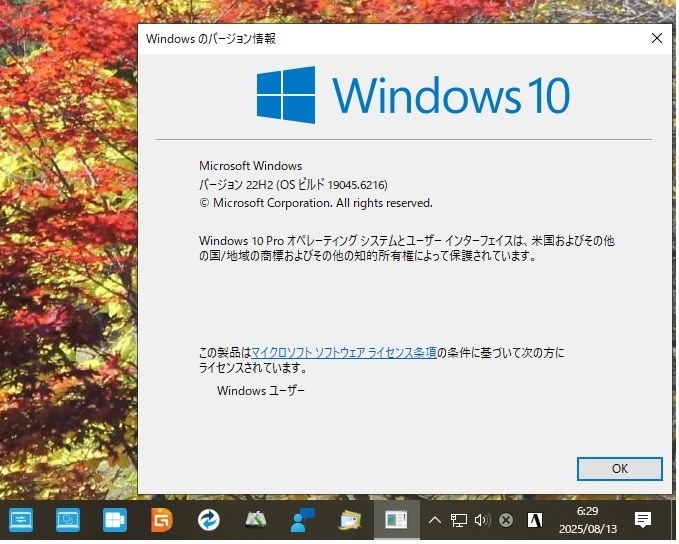
Task: Open the person with chat bubble app
Action: point(302,519)
